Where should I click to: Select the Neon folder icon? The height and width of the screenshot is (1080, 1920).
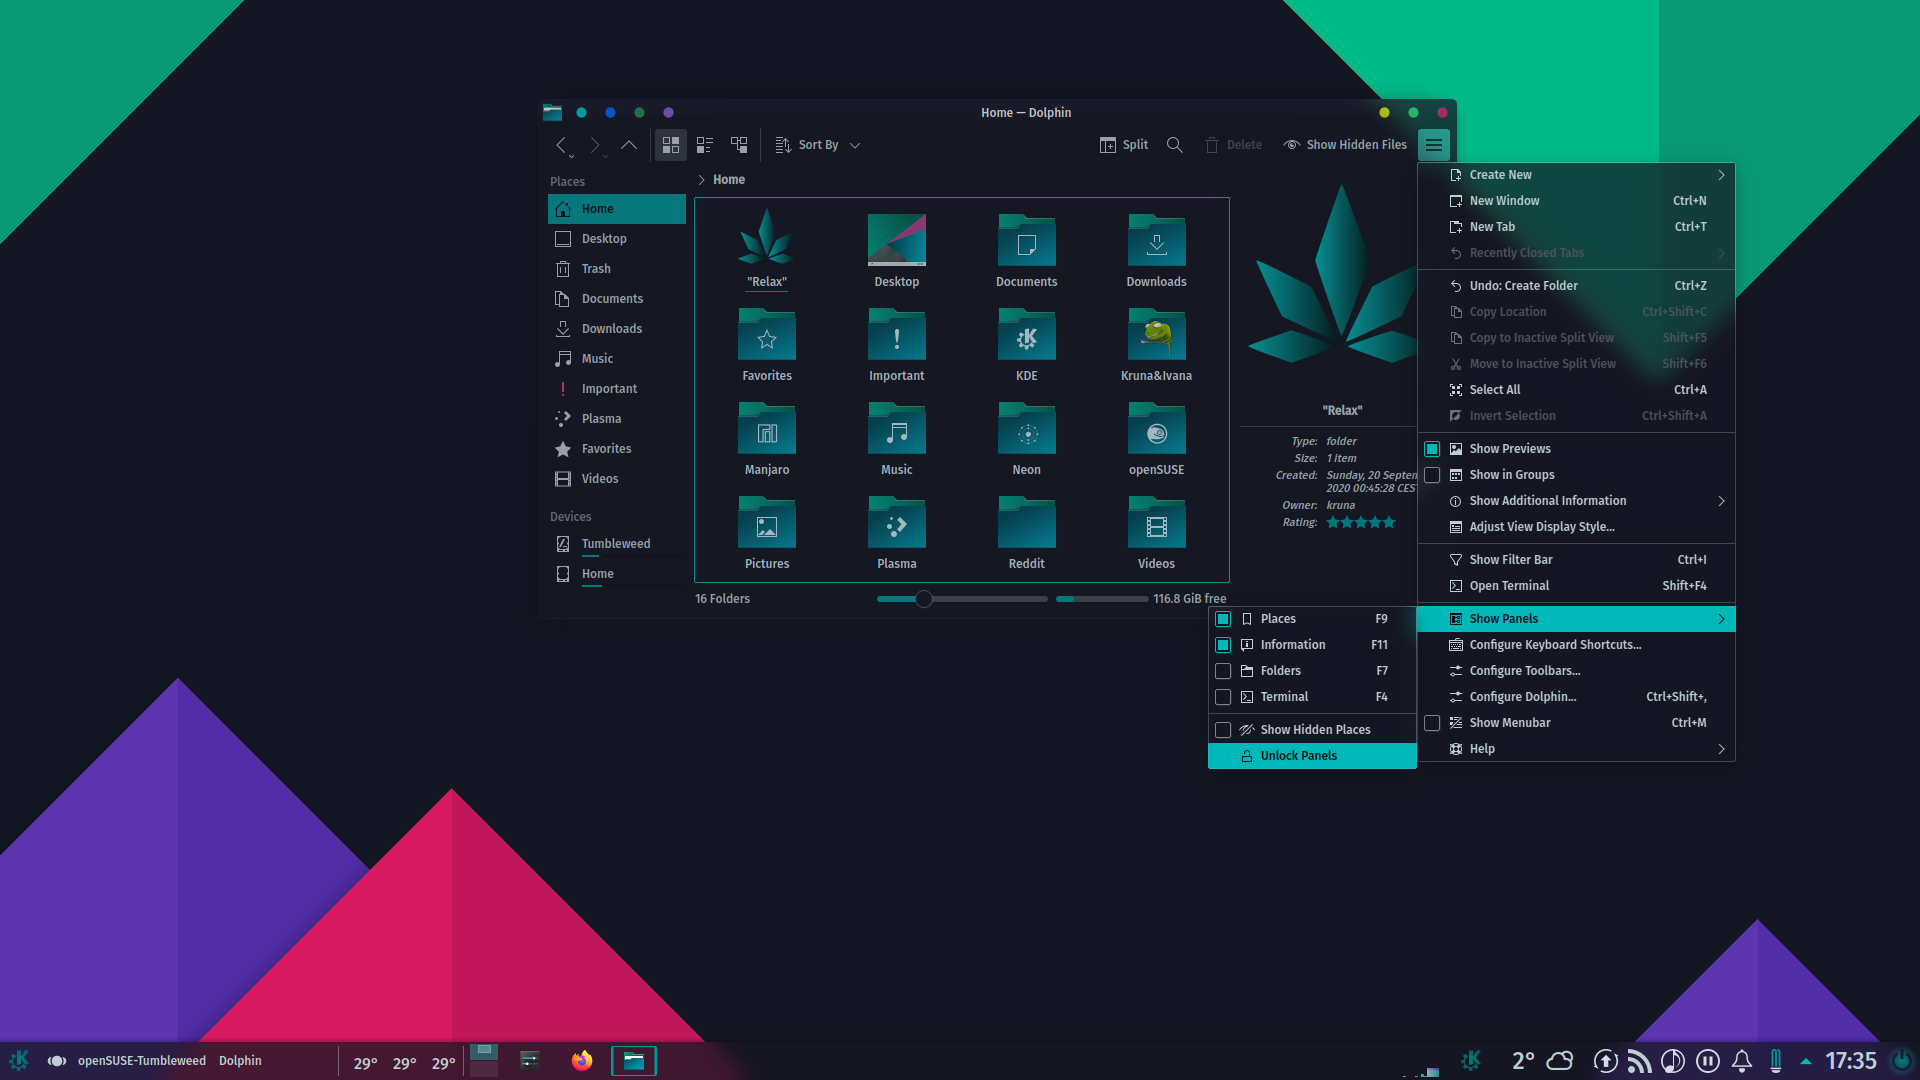[x=1027, y=428]
